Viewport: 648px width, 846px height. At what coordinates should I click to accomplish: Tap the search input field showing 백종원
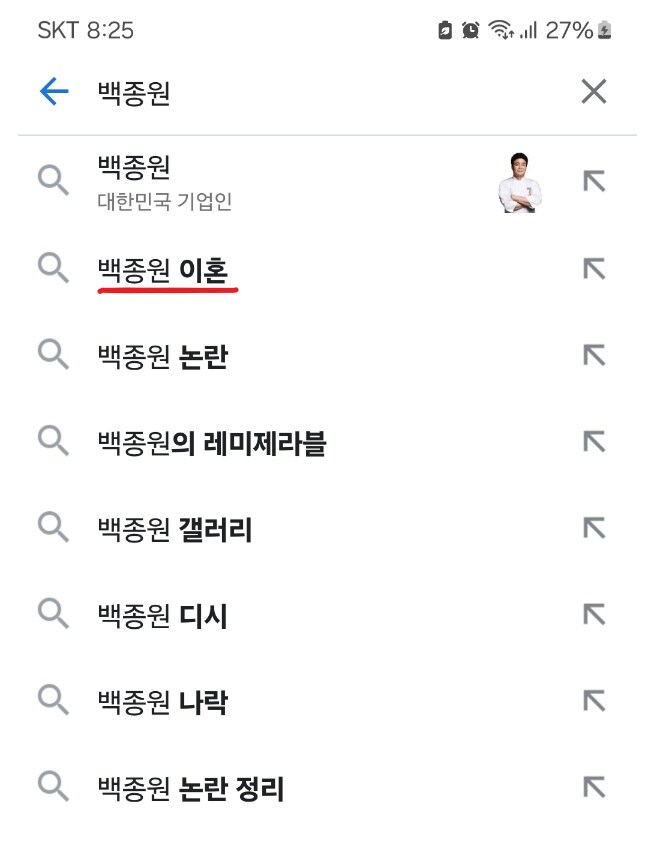click(130, 90)
